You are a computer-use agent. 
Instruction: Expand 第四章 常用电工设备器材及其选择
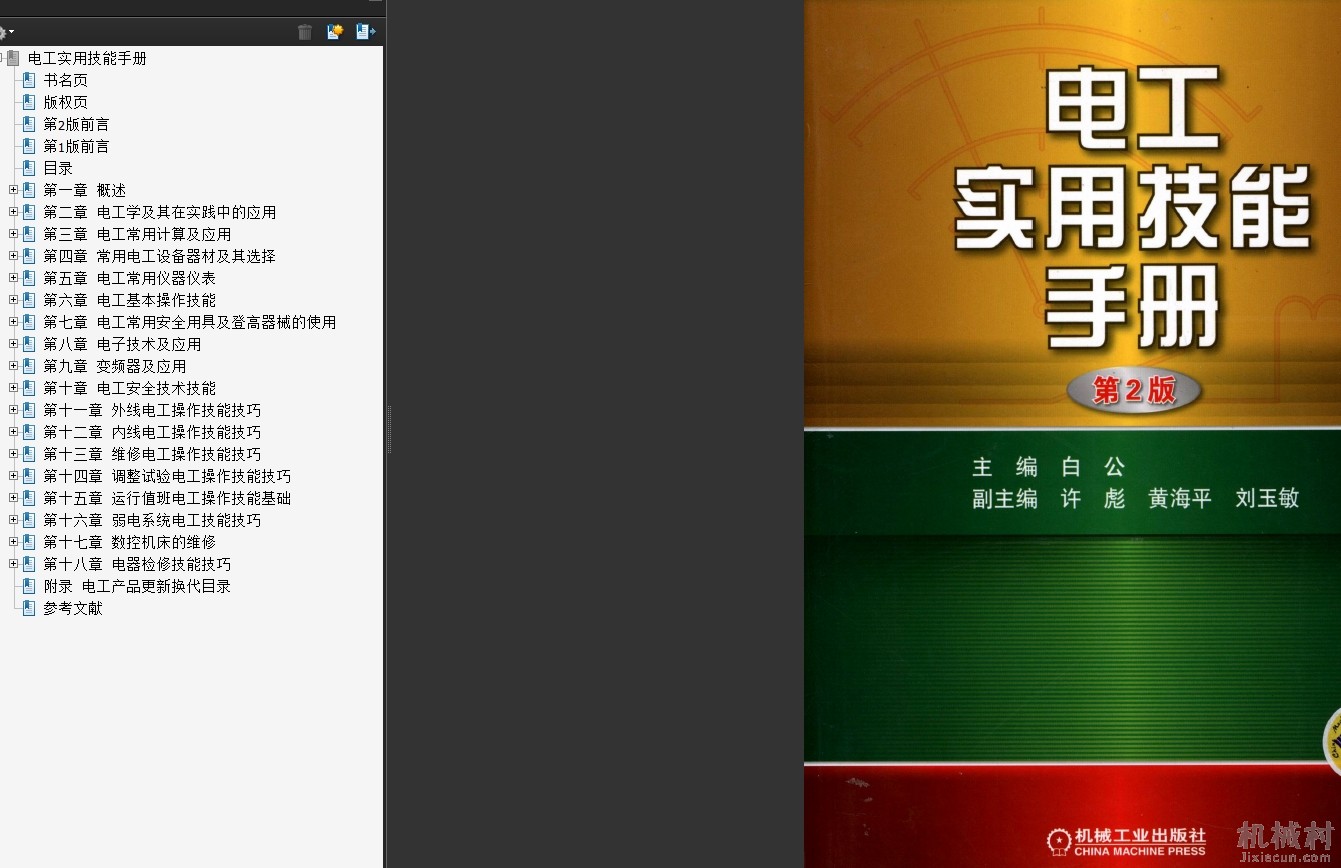point(13,256)
